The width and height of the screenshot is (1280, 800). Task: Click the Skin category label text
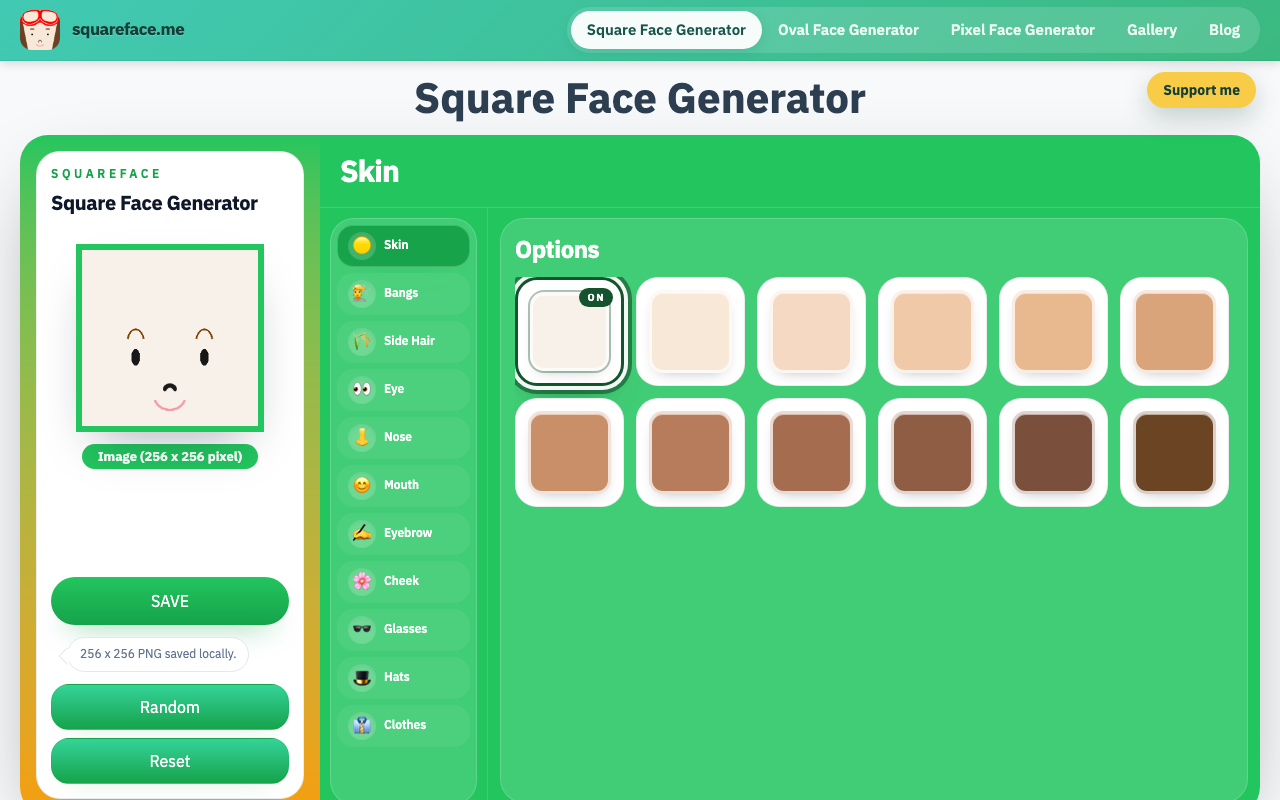396,245
